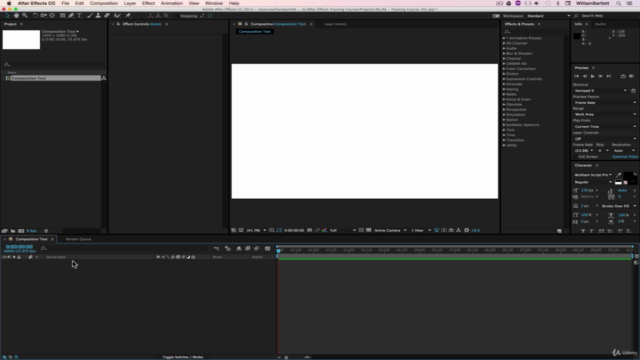
Task: Select the Unified Camera tool
Action: click(44, 16)
